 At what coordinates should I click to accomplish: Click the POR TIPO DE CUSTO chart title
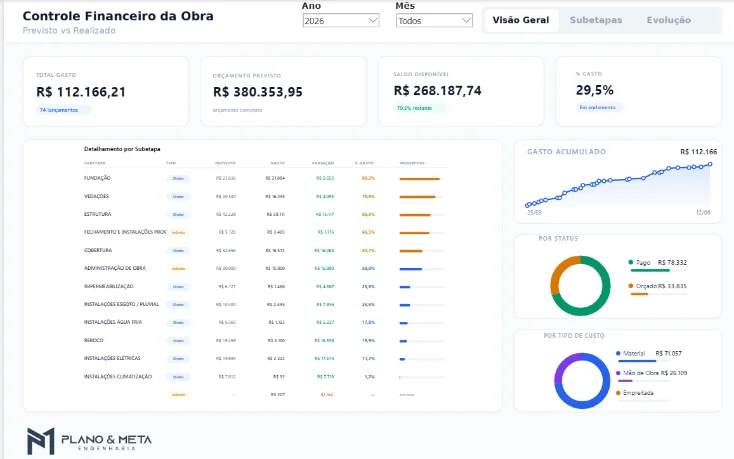pos(574,335)
